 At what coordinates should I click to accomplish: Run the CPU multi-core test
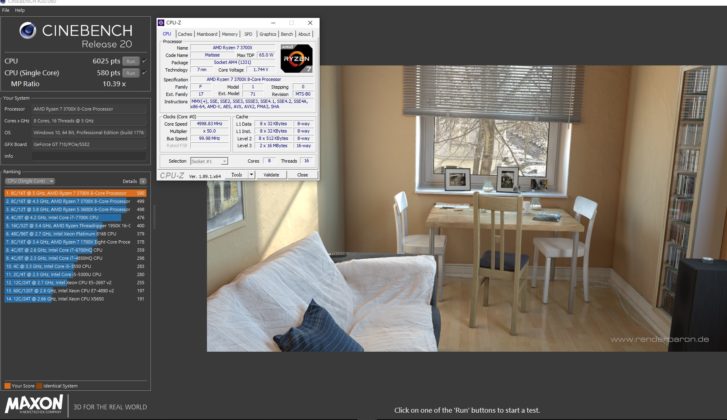coord(131,61)
